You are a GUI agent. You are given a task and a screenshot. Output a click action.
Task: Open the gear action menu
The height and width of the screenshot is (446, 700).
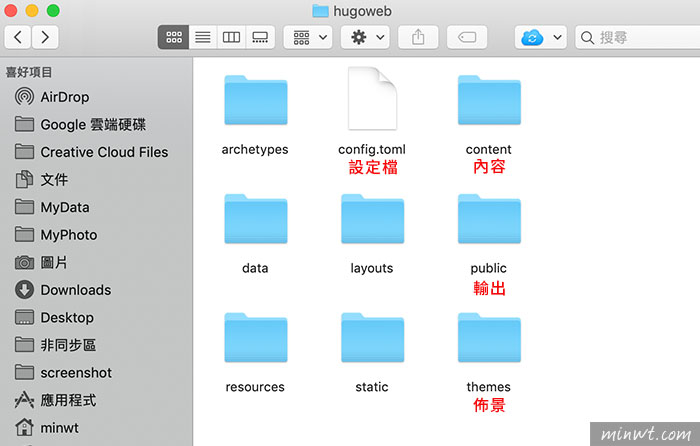pos(365,37)
